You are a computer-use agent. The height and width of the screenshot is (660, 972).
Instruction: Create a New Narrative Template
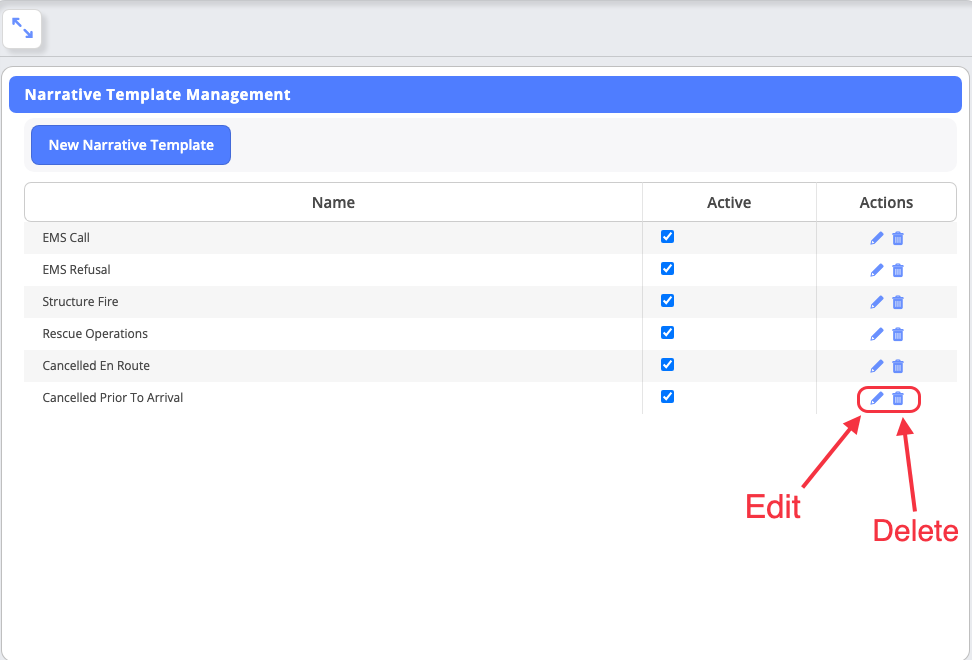(131, 145)
